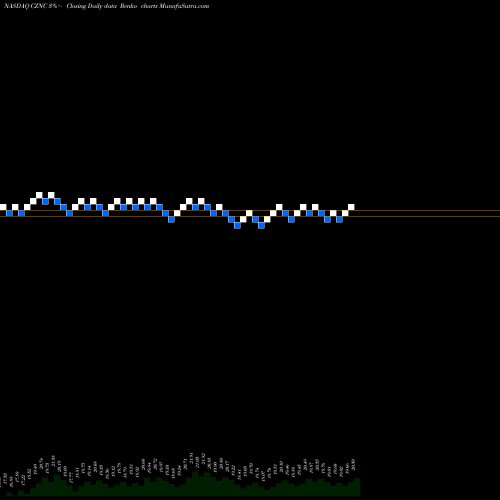The image size is (500, 500).
Task: Click the 21.52 price label
Action: (203, 458)
